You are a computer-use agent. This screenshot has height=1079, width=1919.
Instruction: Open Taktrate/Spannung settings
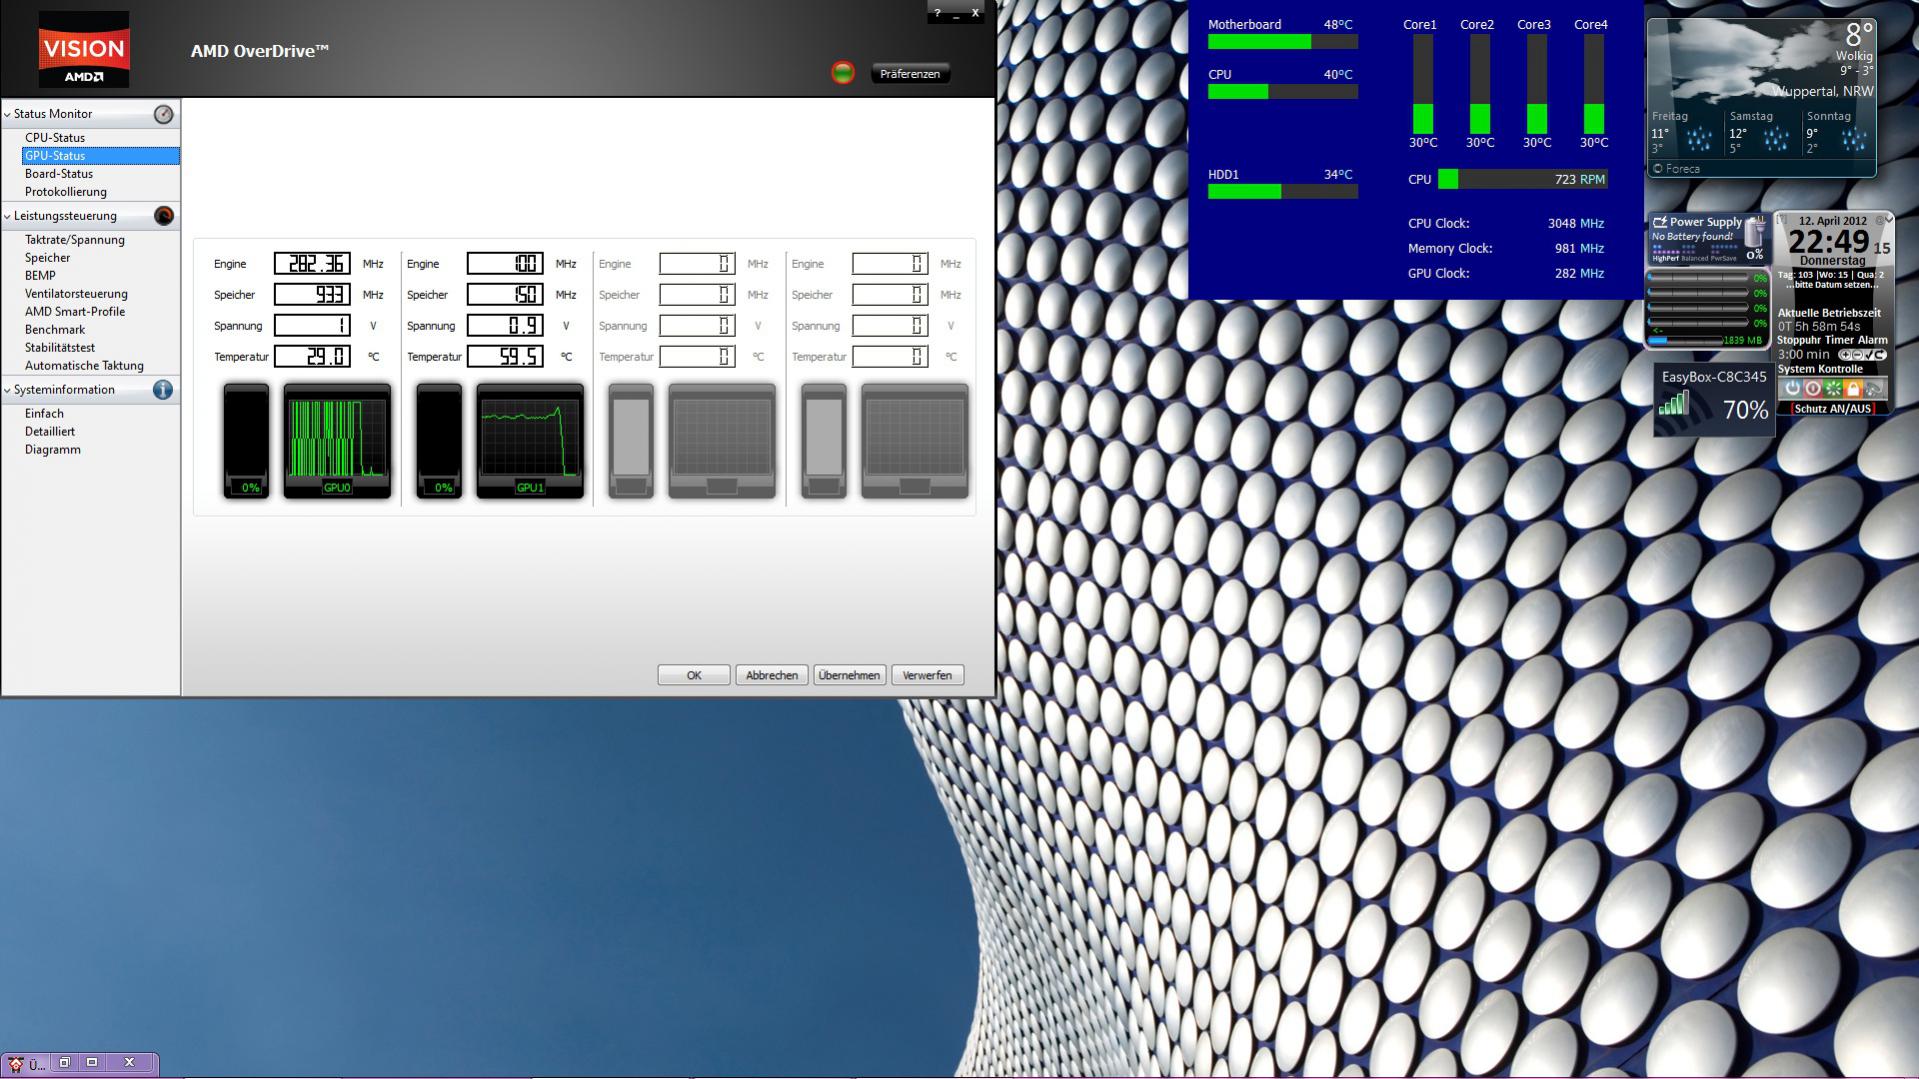tap(75, 240)
